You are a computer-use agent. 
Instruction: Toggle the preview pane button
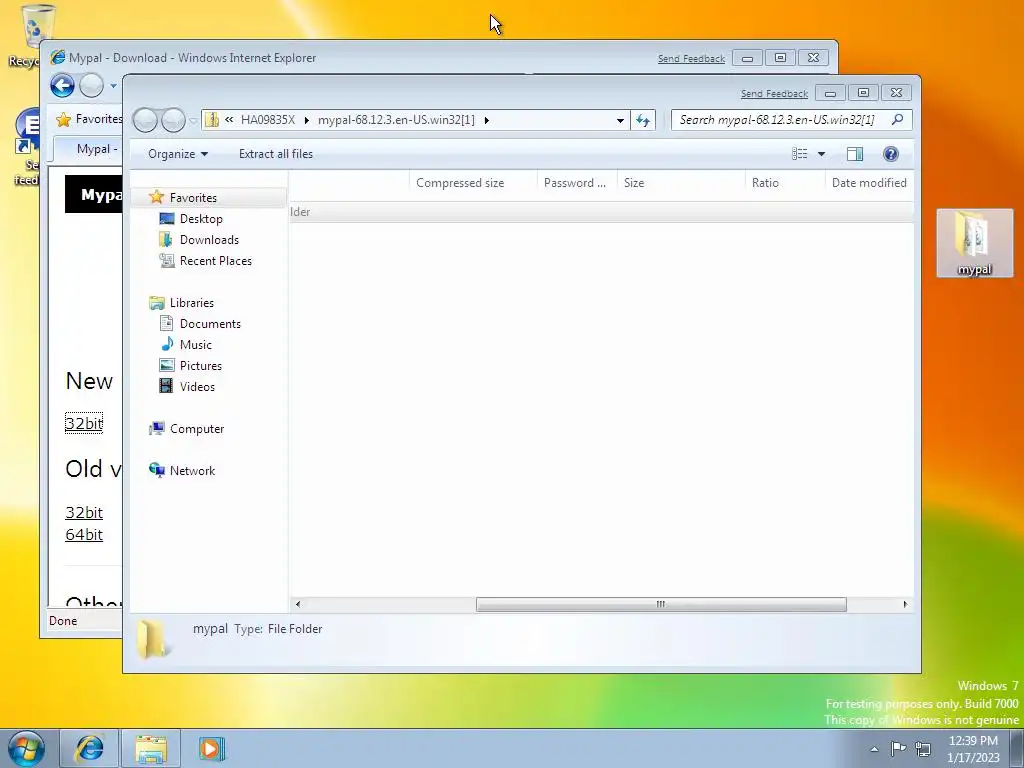(x=855, y=154)
